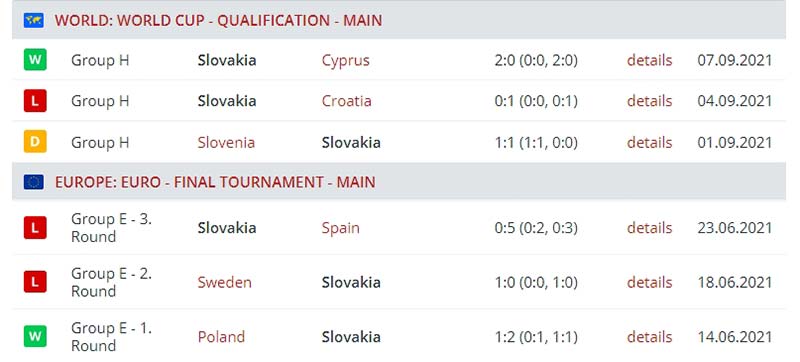The image size is (800, 362).
Task: Open details for Poland vs Slovakia
Action: [x=649, y=337]
